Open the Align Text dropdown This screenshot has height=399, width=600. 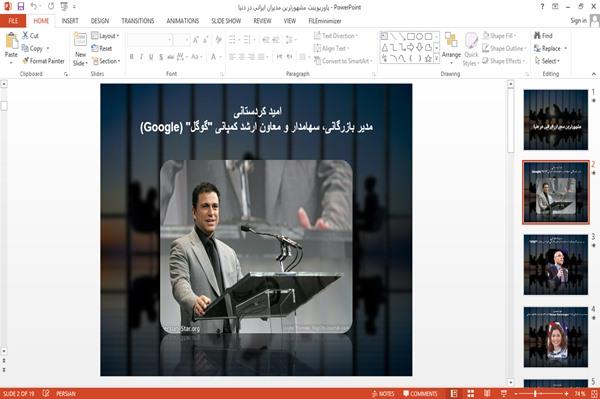331,48
